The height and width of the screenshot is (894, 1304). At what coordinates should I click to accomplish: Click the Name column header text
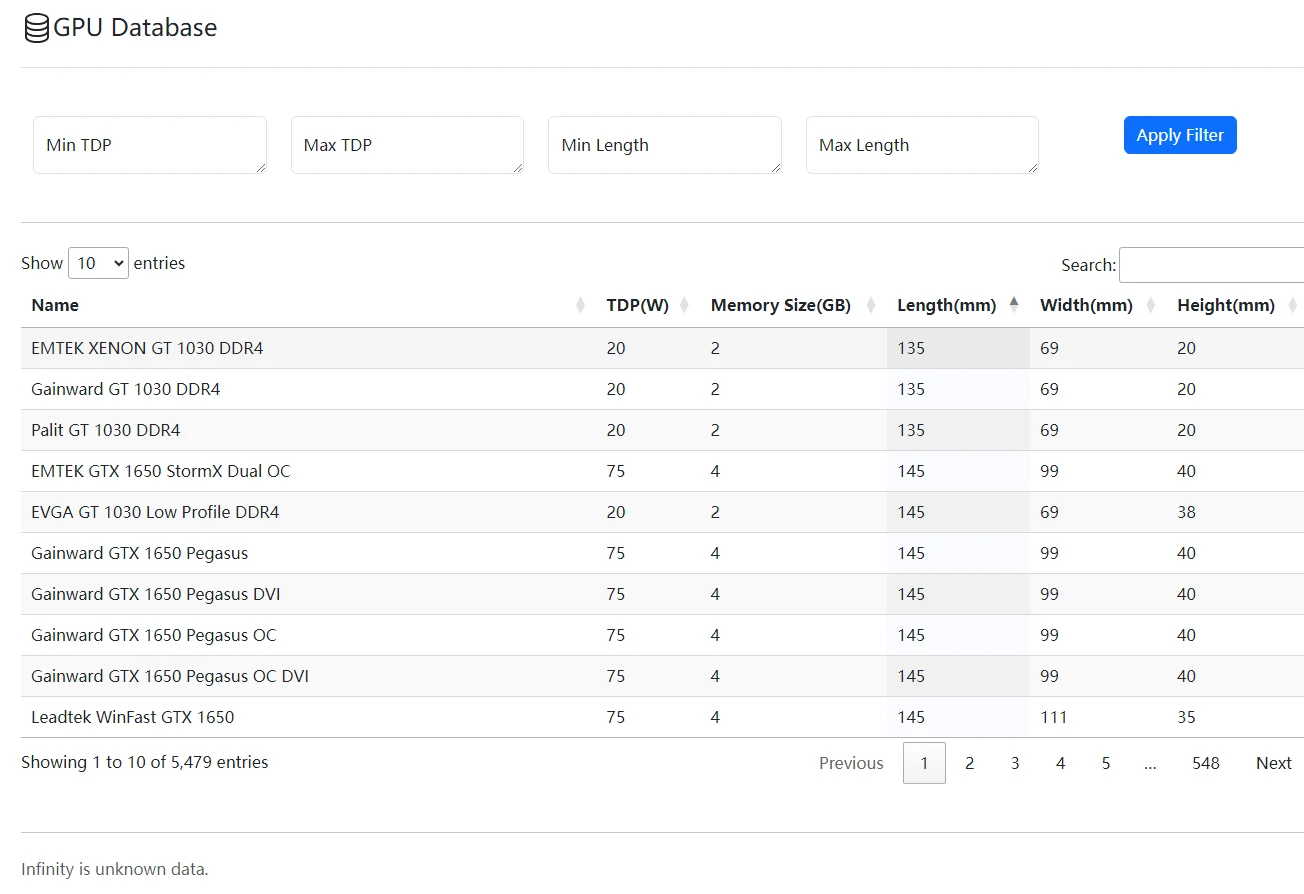(55, 305)
